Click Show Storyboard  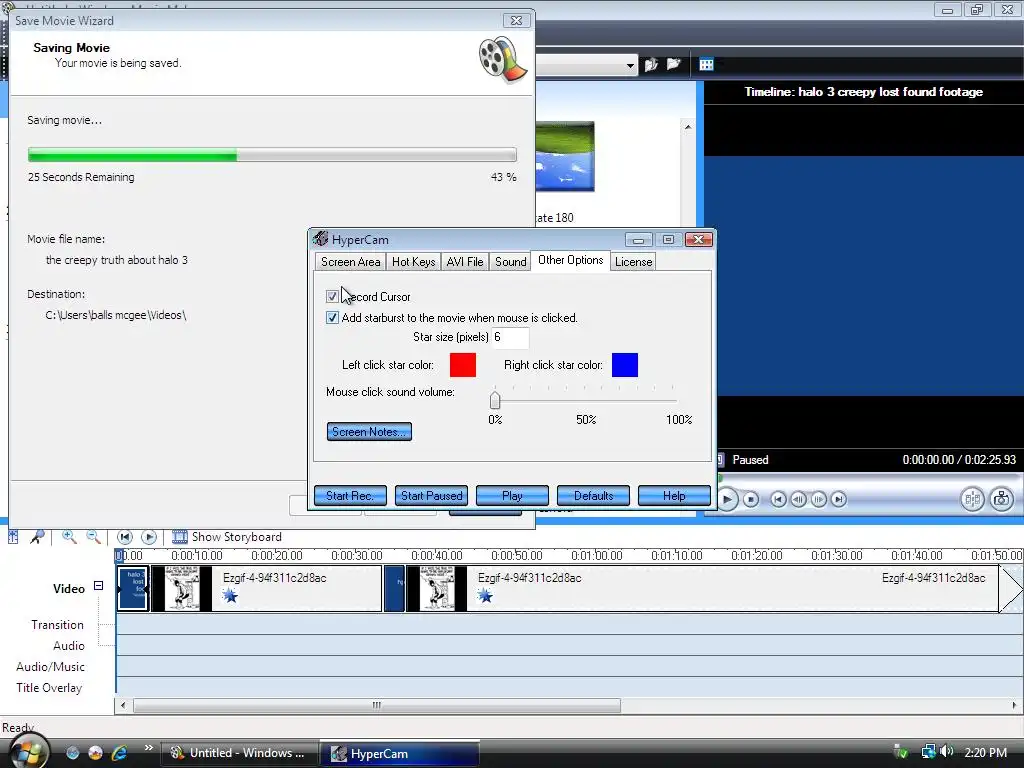click(x=227, y=537)
